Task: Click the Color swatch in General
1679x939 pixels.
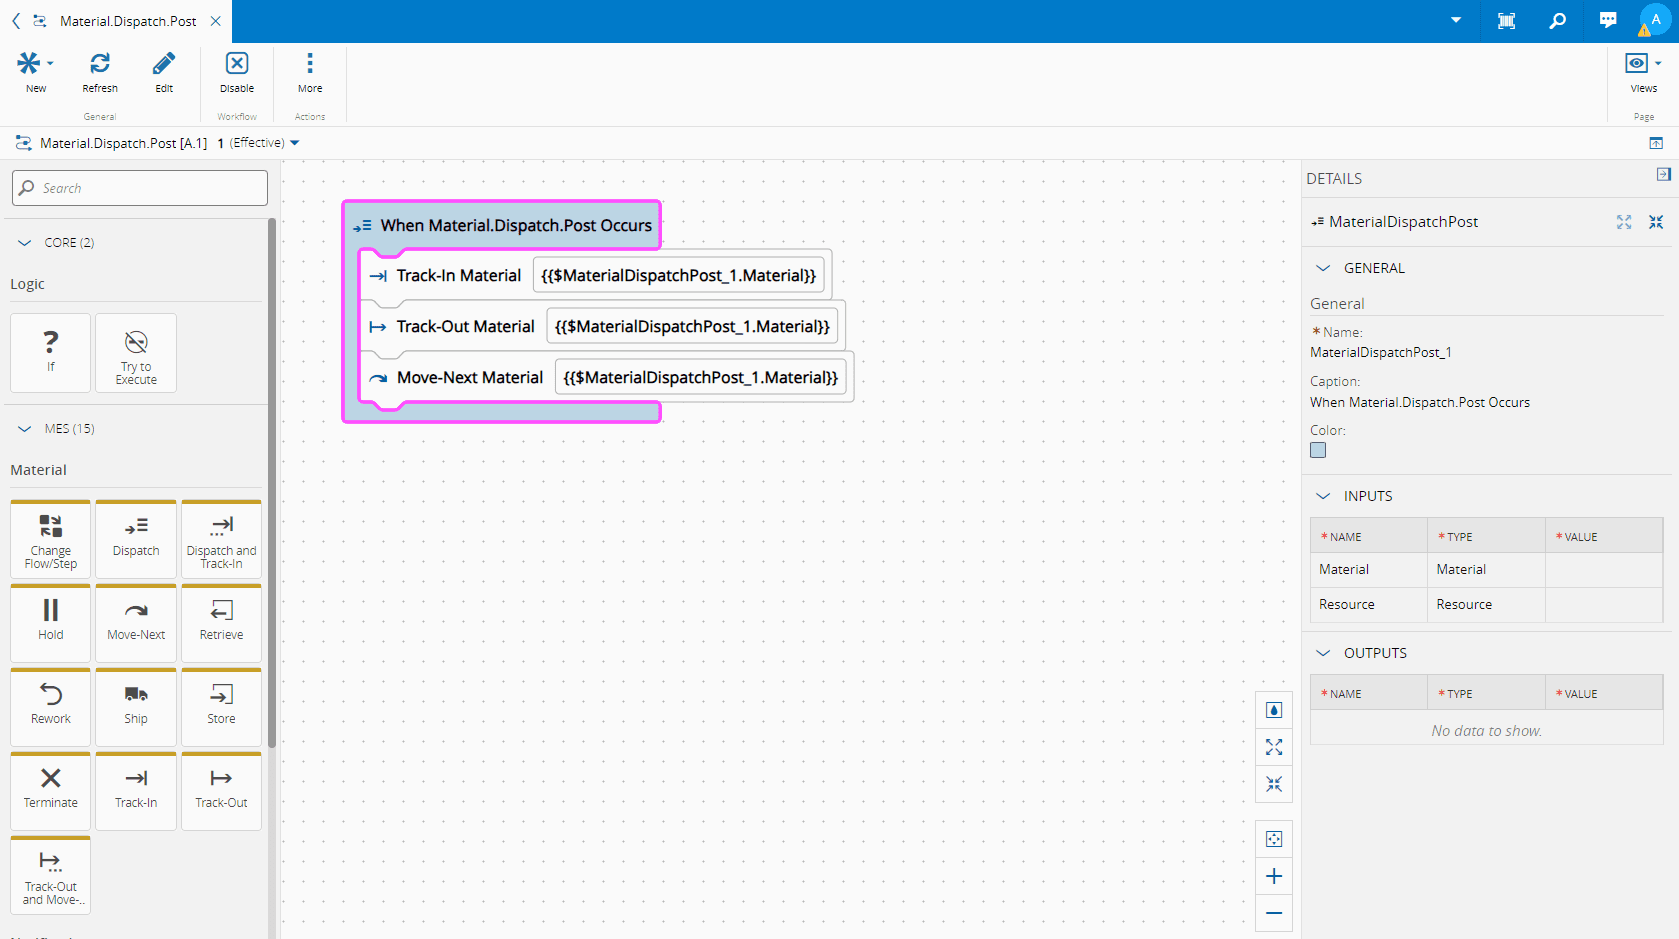Action: (x=1318, y=451)
